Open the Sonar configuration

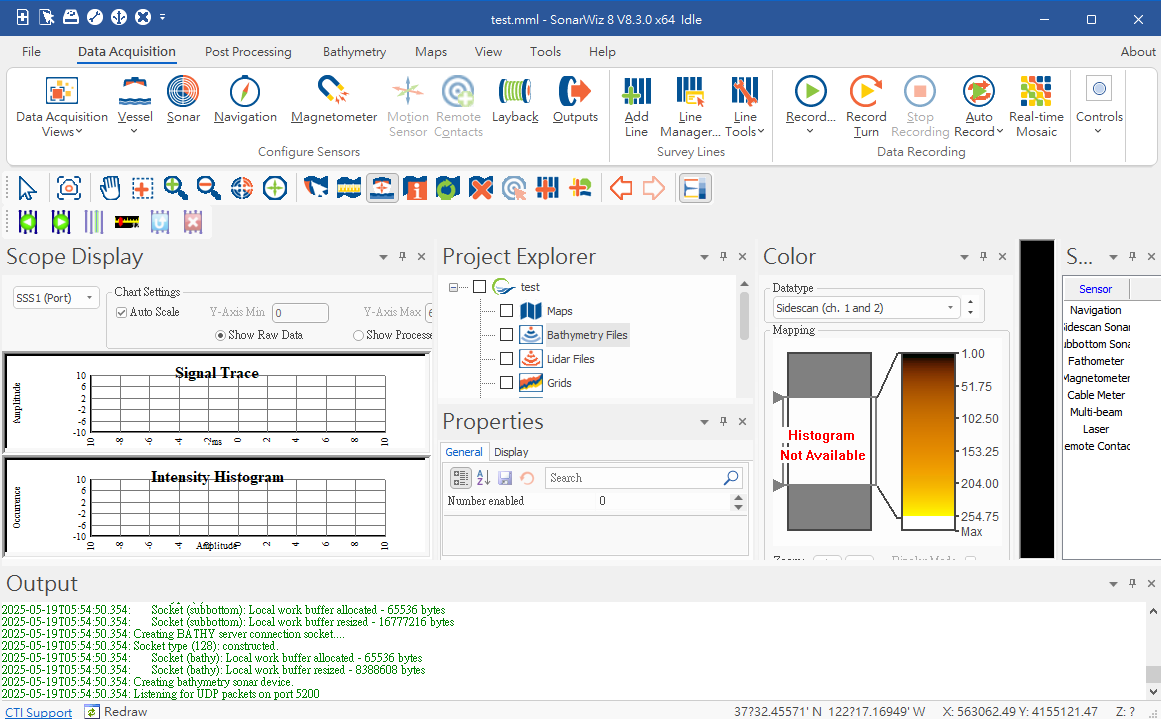point(183,99)
